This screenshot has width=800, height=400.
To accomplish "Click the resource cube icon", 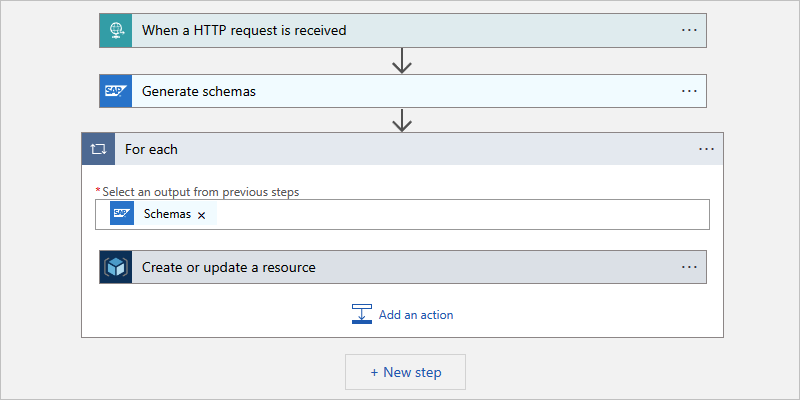I will click(x=116, y=267).
